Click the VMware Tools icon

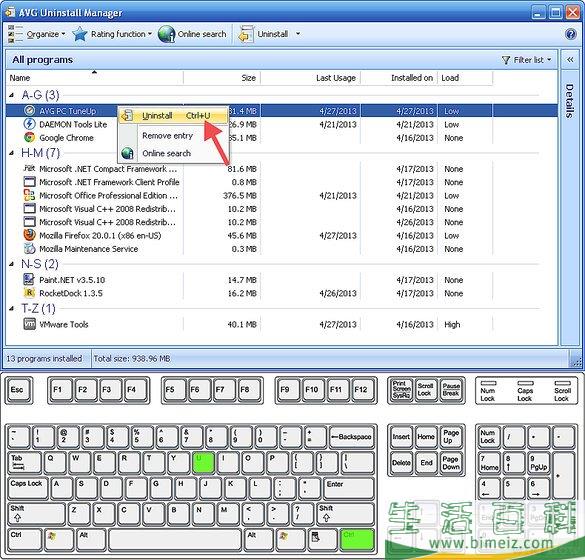tap(29, 324)
